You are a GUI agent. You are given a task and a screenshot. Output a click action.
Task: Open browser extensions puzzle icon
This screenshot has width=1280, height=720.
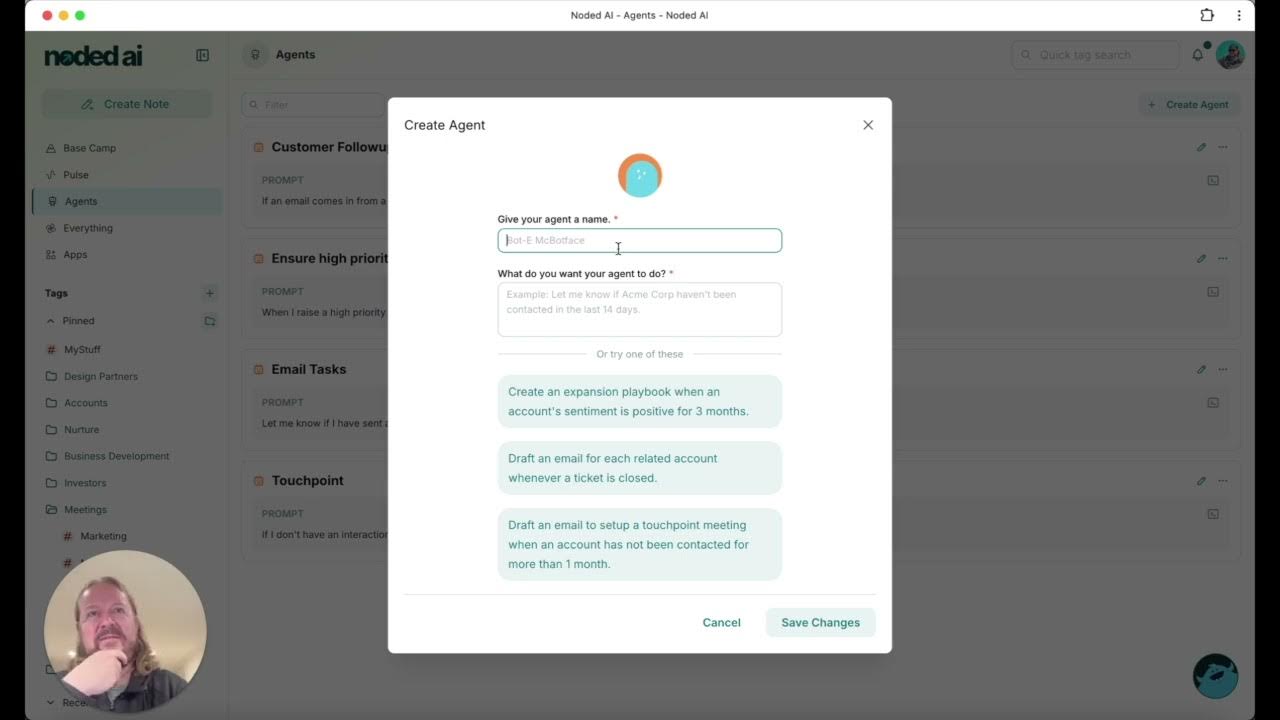(1207, 15)
